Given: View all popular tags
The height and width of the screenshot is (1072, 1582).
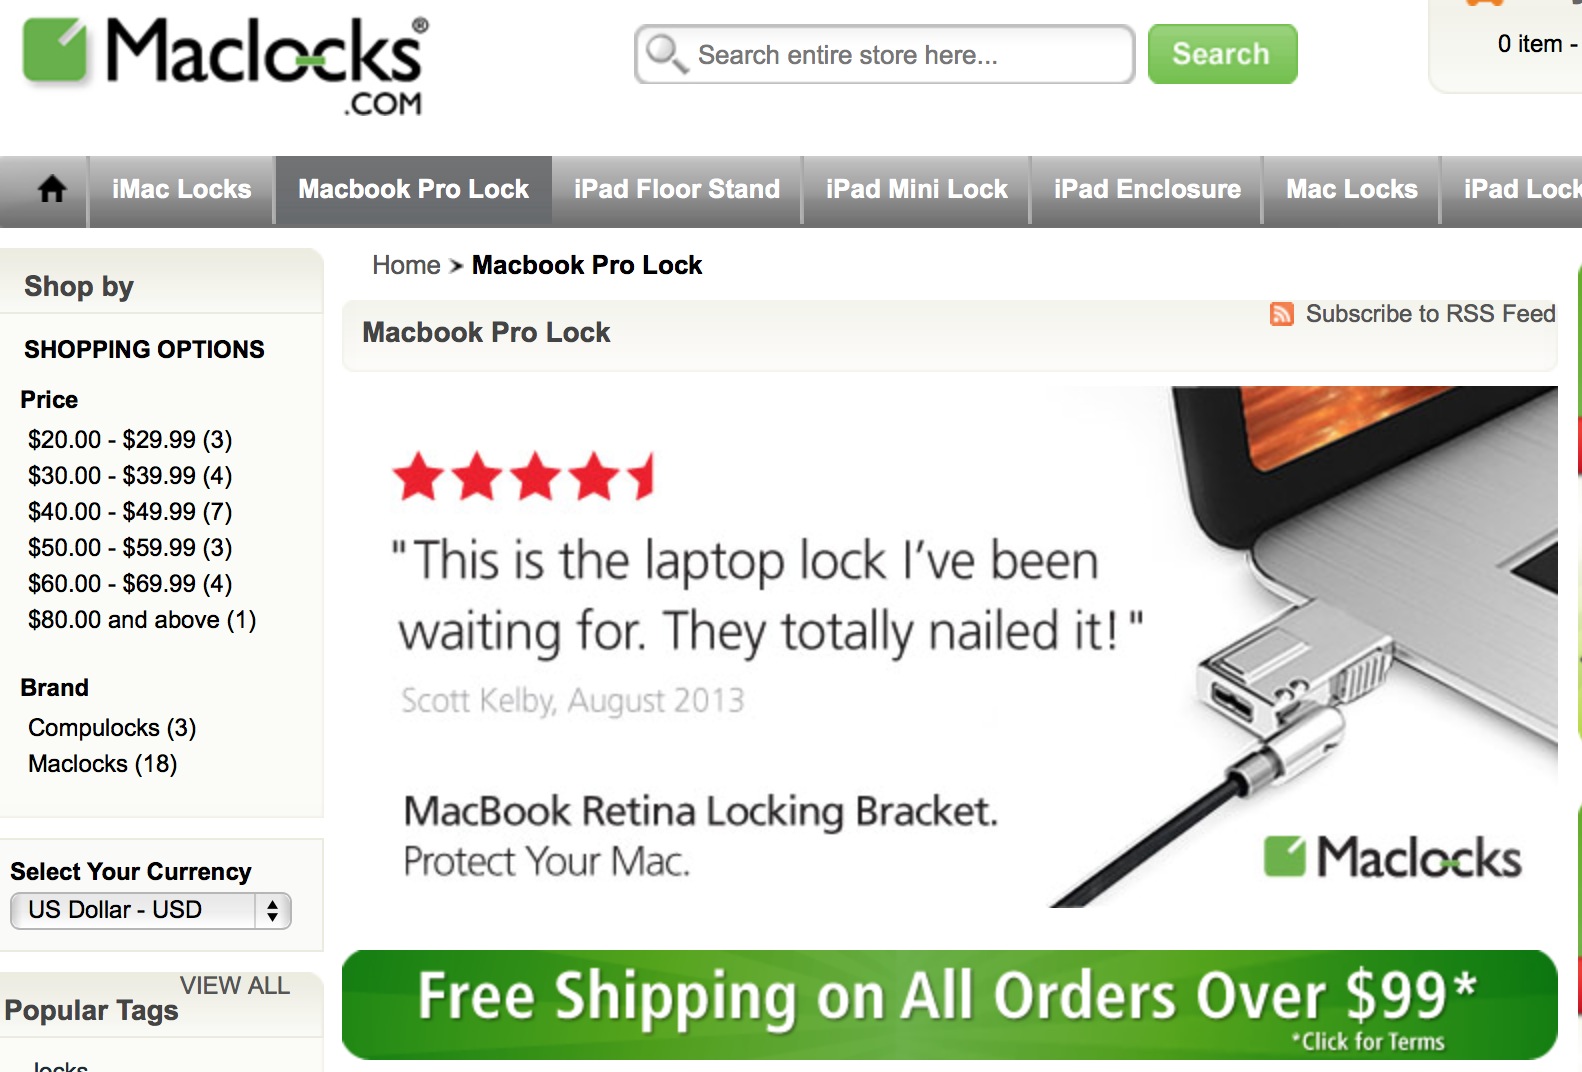Looking at the screenshot, I should coord(235,986).
